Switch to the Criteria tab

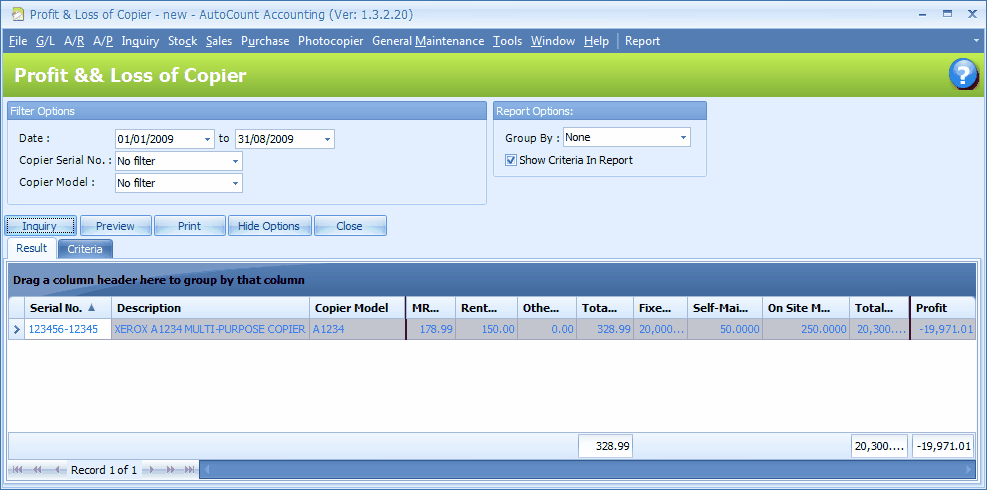[x=85, y=249]
